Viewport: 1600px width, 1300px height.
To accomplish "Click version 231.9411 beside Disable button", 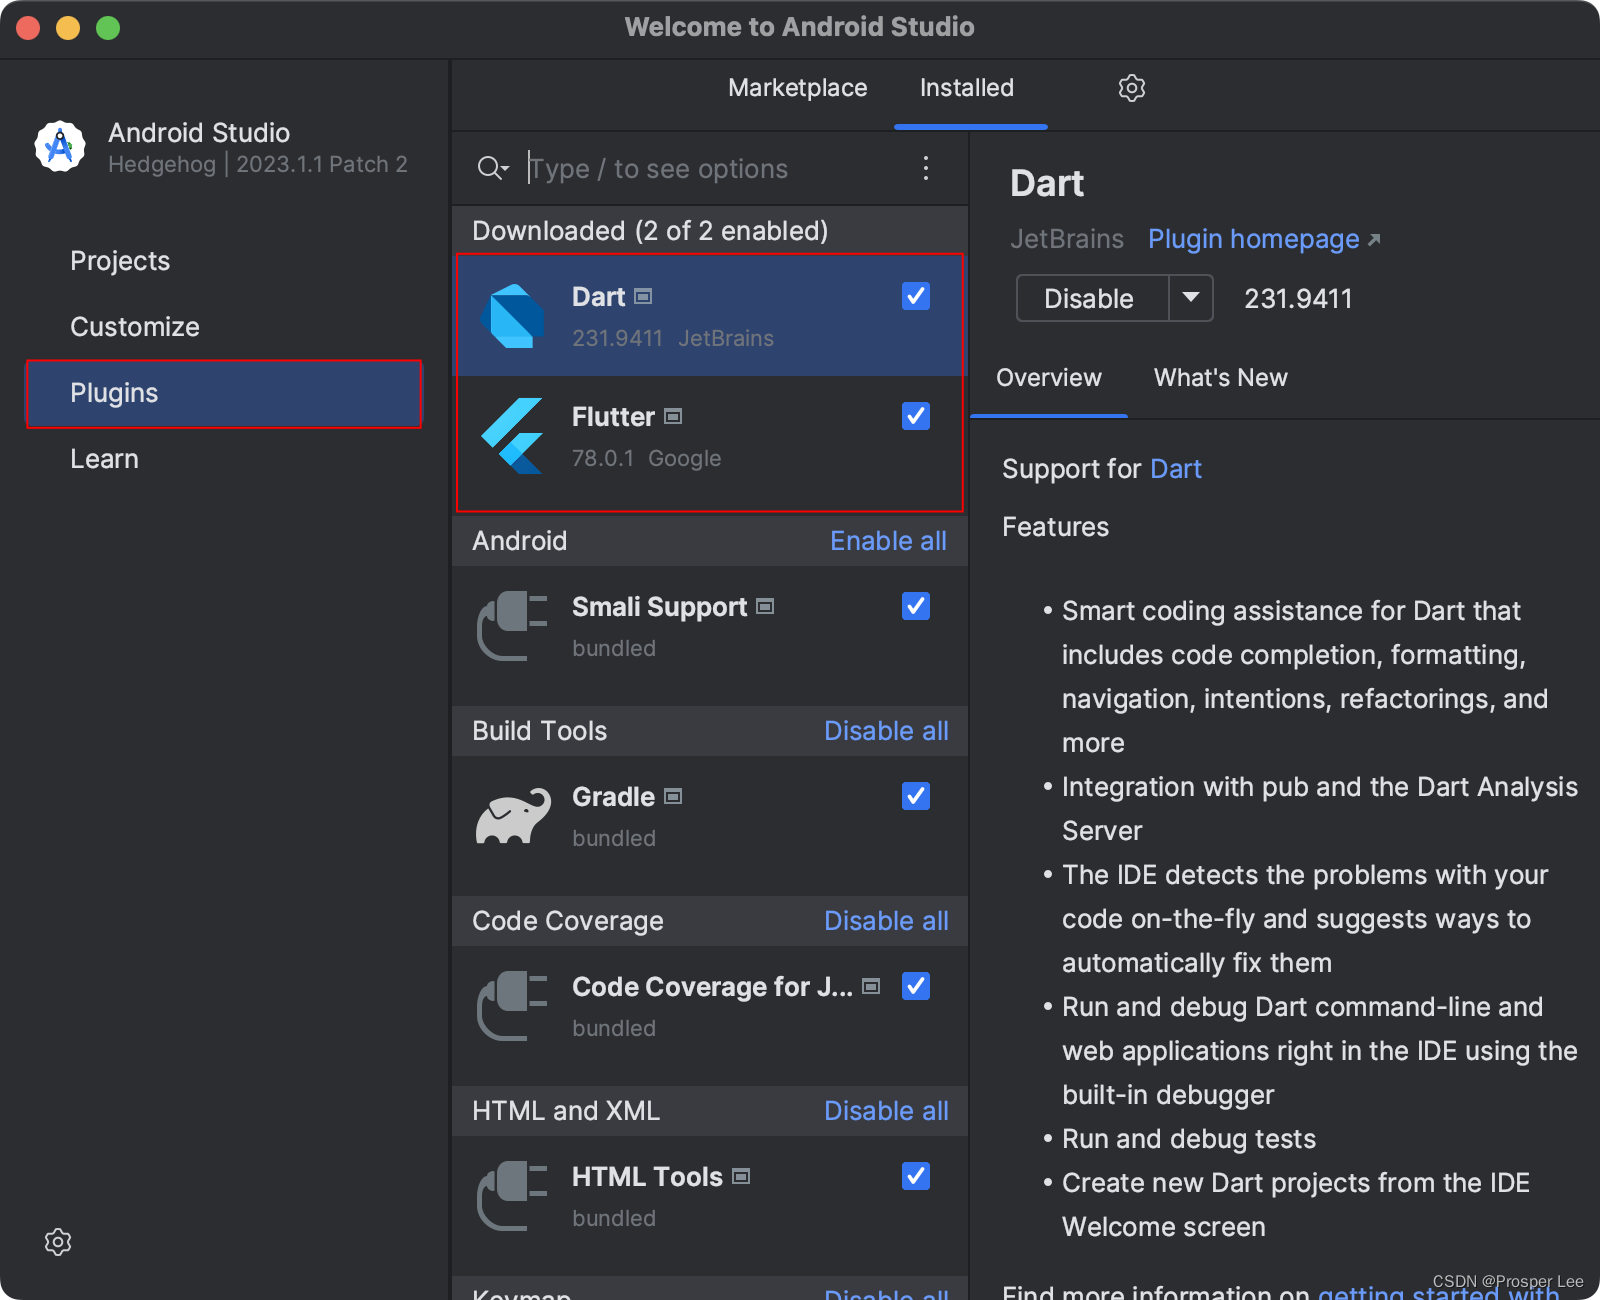I will pyautogui.click(x=1298, y=299).
